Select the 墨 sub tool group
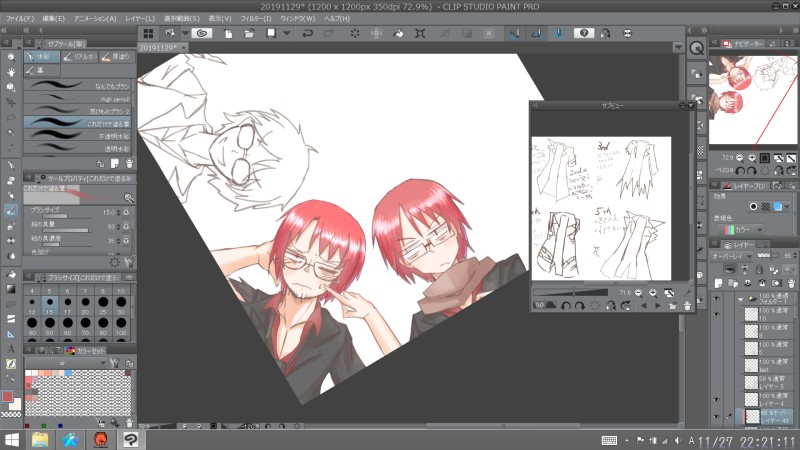This screenshot has height=450, width=800. [x=42, y=70]
